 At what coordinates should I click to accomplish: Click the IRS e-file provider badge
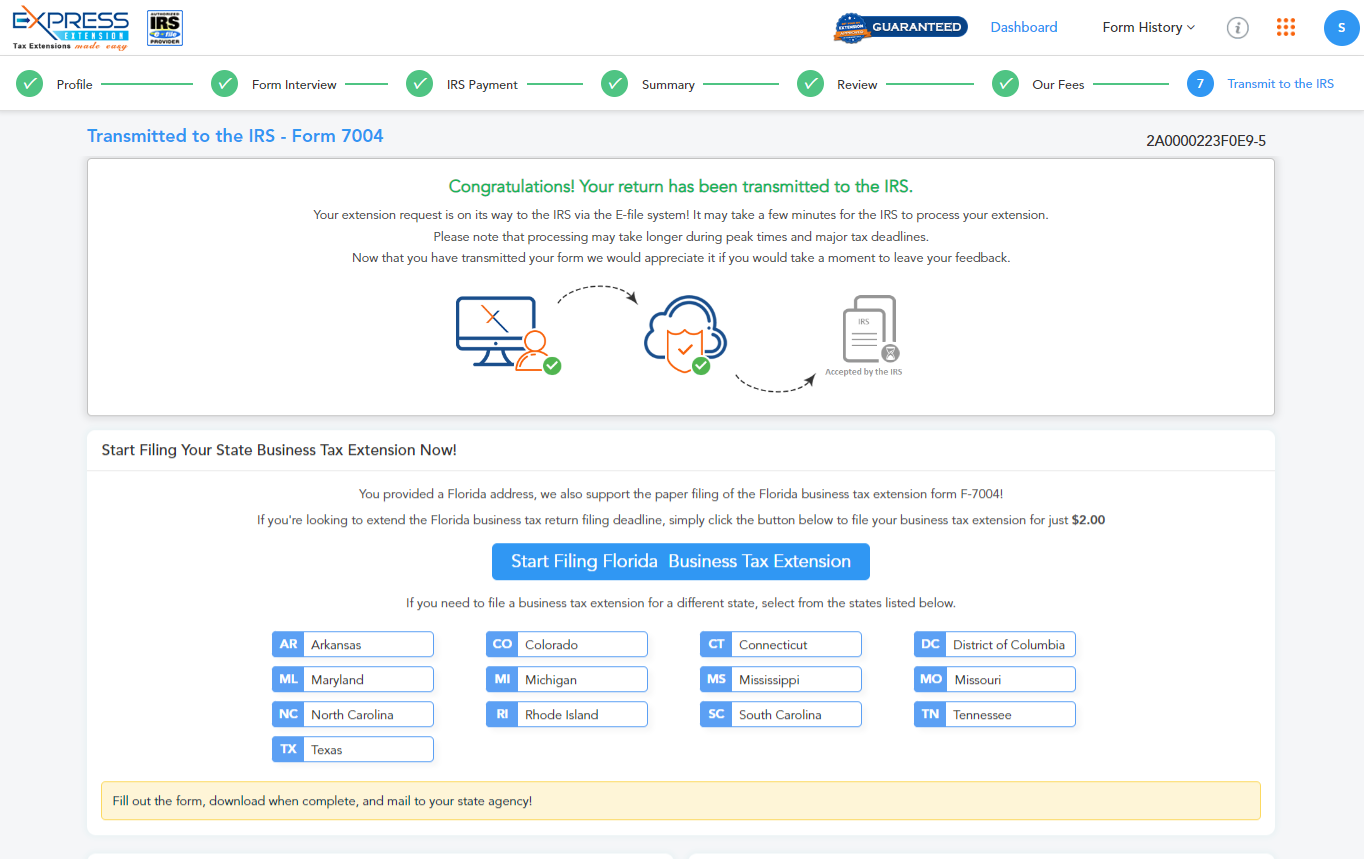tap(165, 28)
